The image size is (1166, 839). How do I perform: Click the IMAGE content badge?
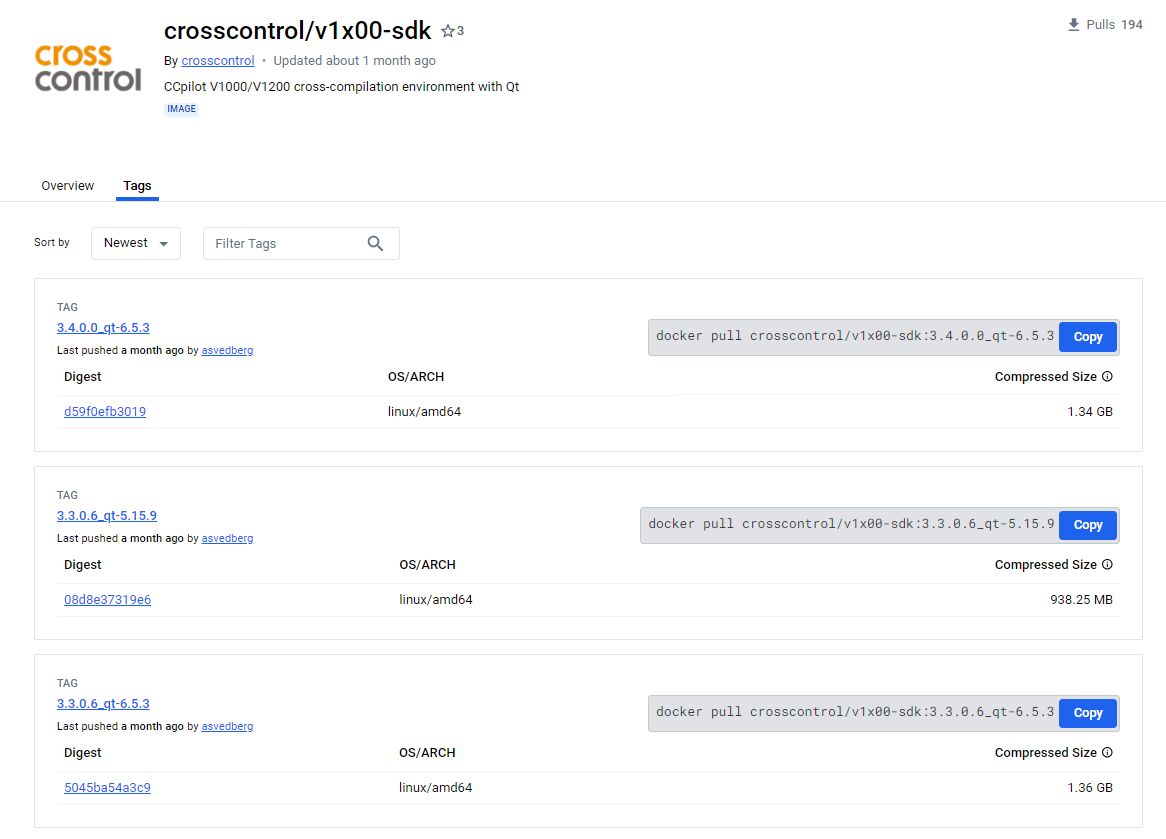[x=181, y=108]
